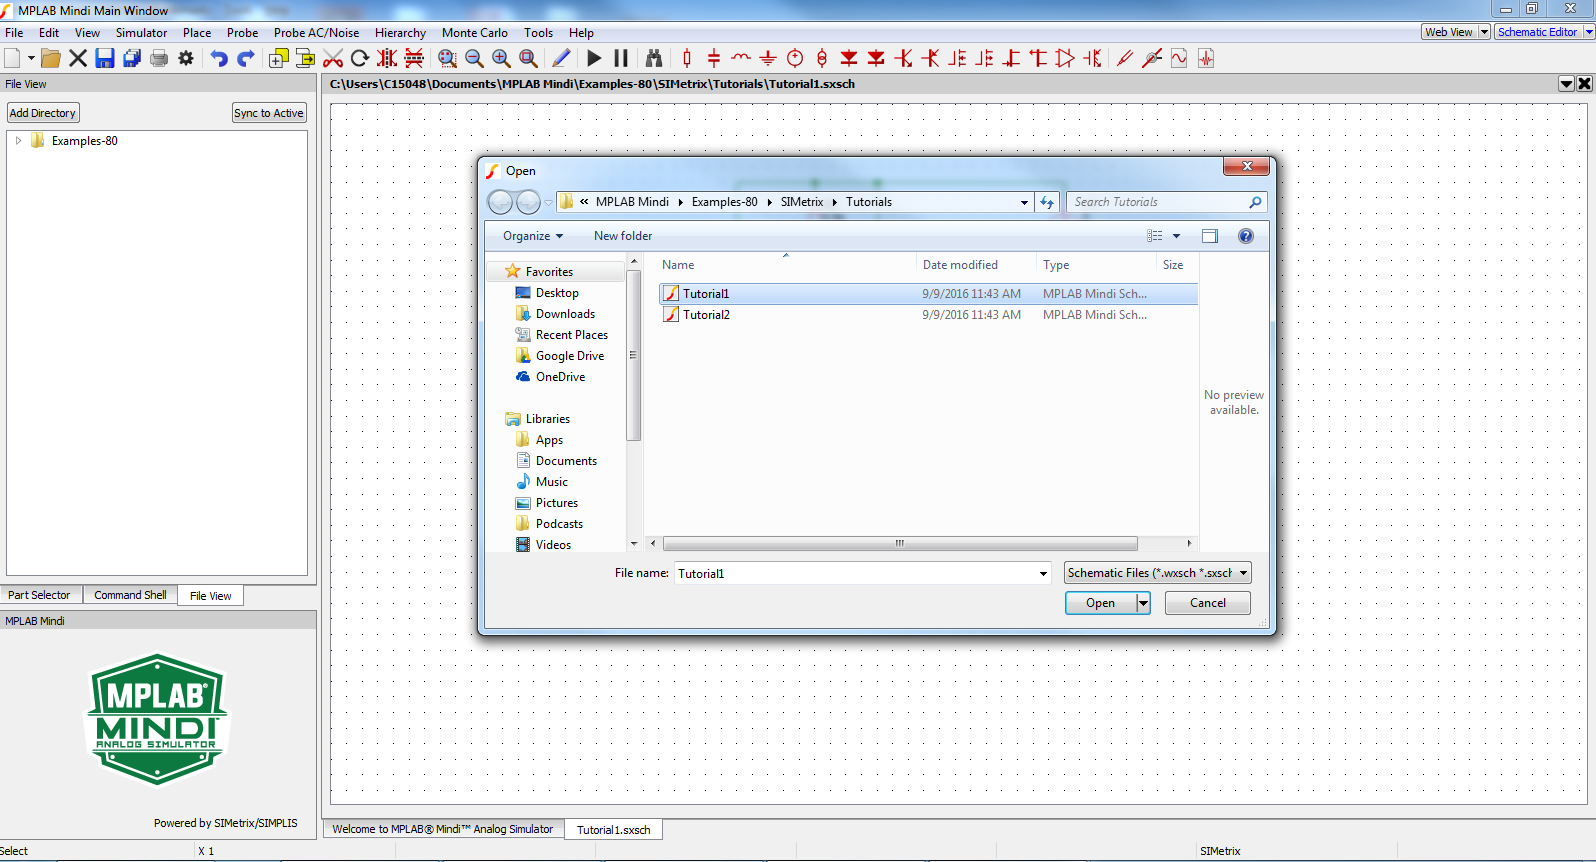Open the Organize dropdown menu
Viewport: 1596px width, 862px height.
[x=533, y=236]
